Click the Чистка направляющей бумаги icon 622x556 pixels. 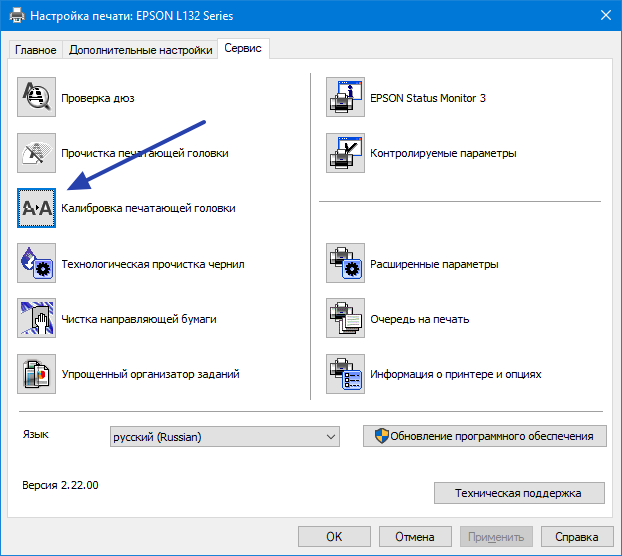coord(36,318)
